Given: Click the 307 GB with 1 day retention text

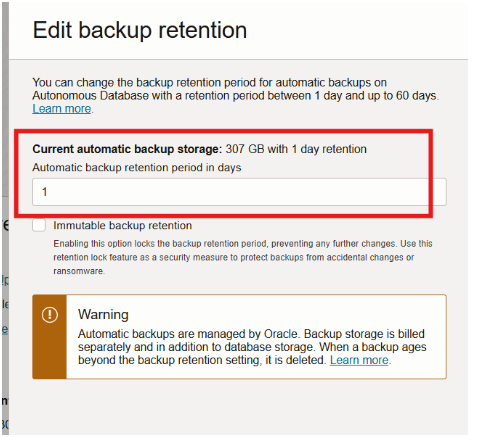Looking at the screenshot, I should coord(296,149).
